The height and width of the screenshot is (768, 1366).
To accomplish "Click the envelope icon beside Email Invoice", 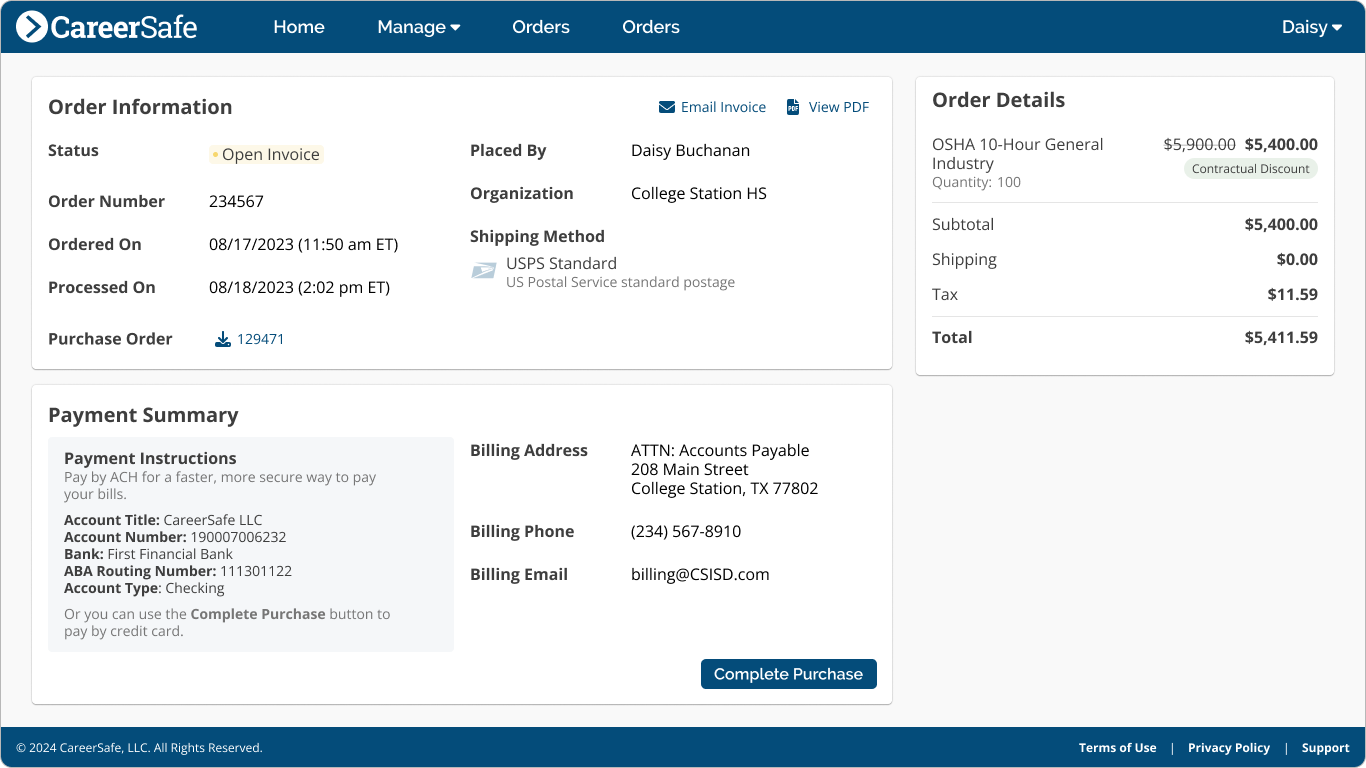I will 666,106.
